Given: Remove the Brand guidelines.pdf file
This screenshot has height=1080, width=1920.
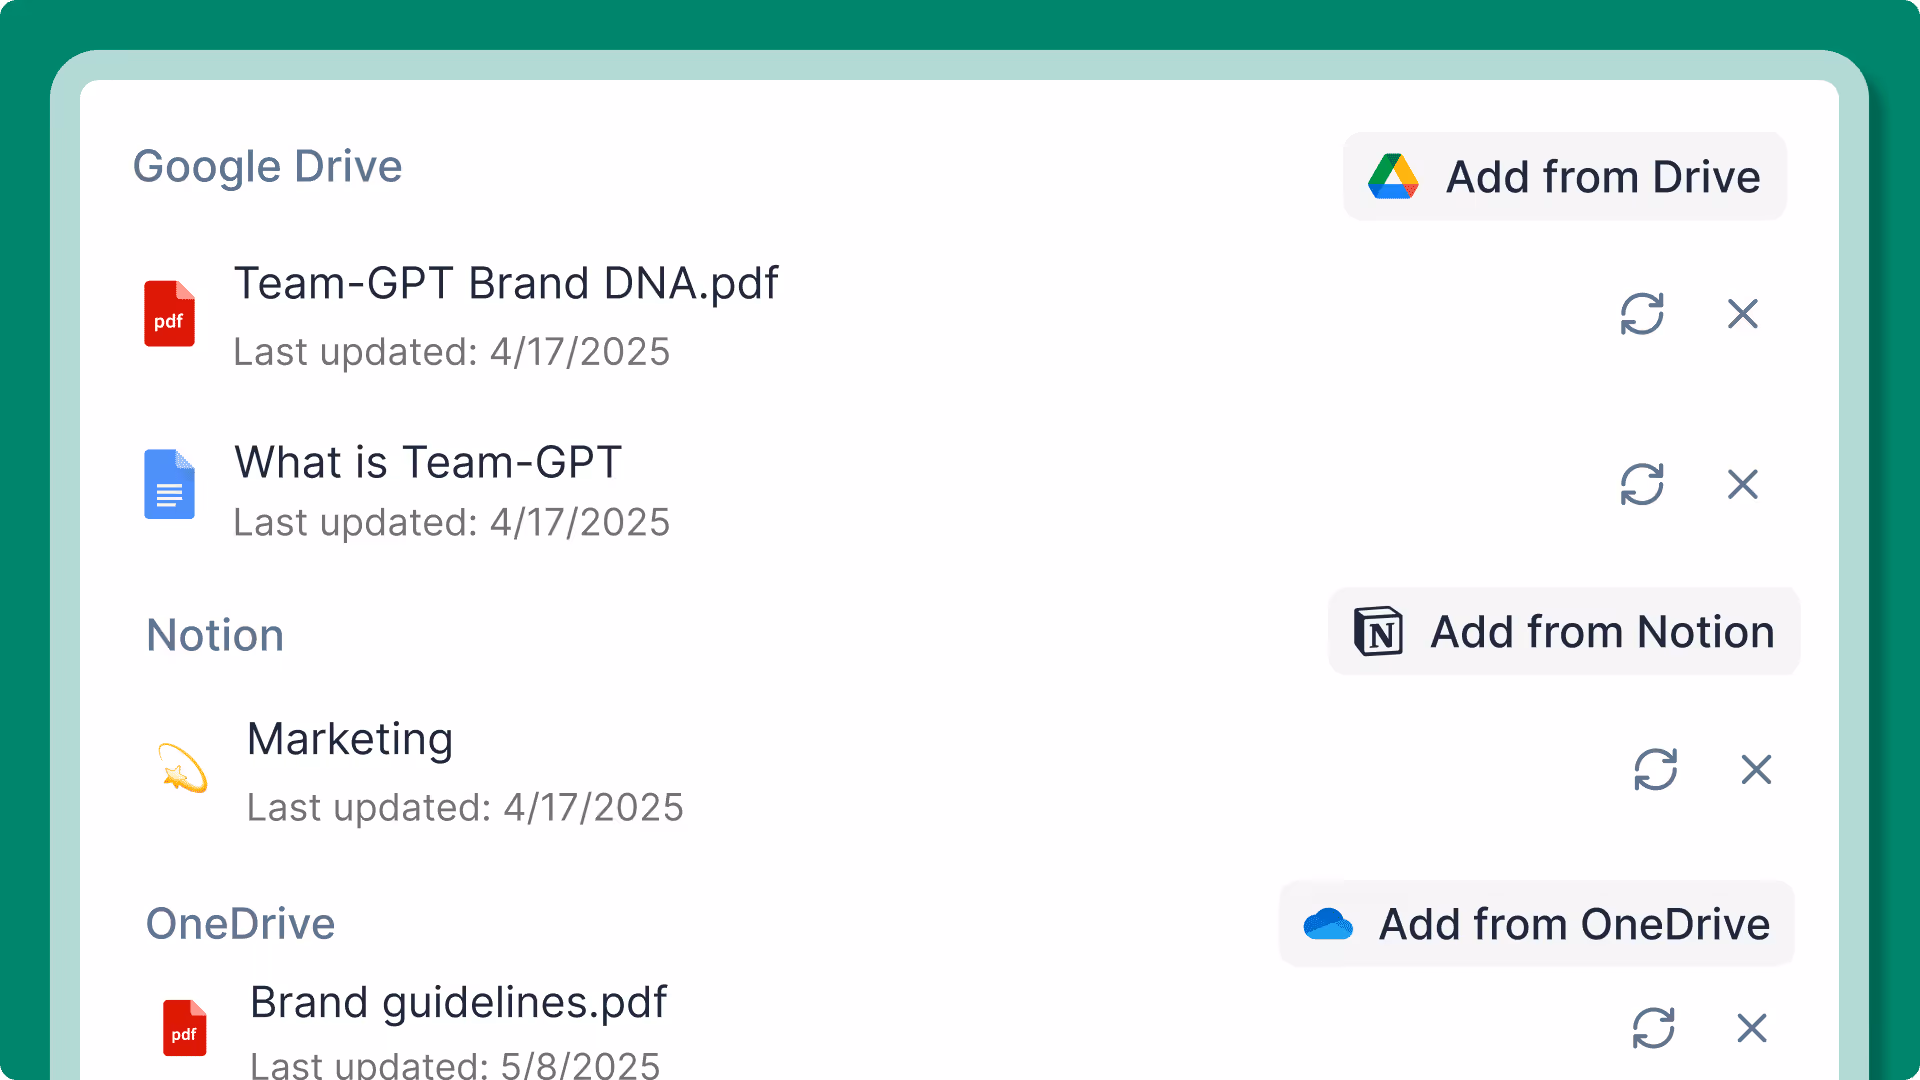Looking at the screenshot, I should point(1752,1028).
